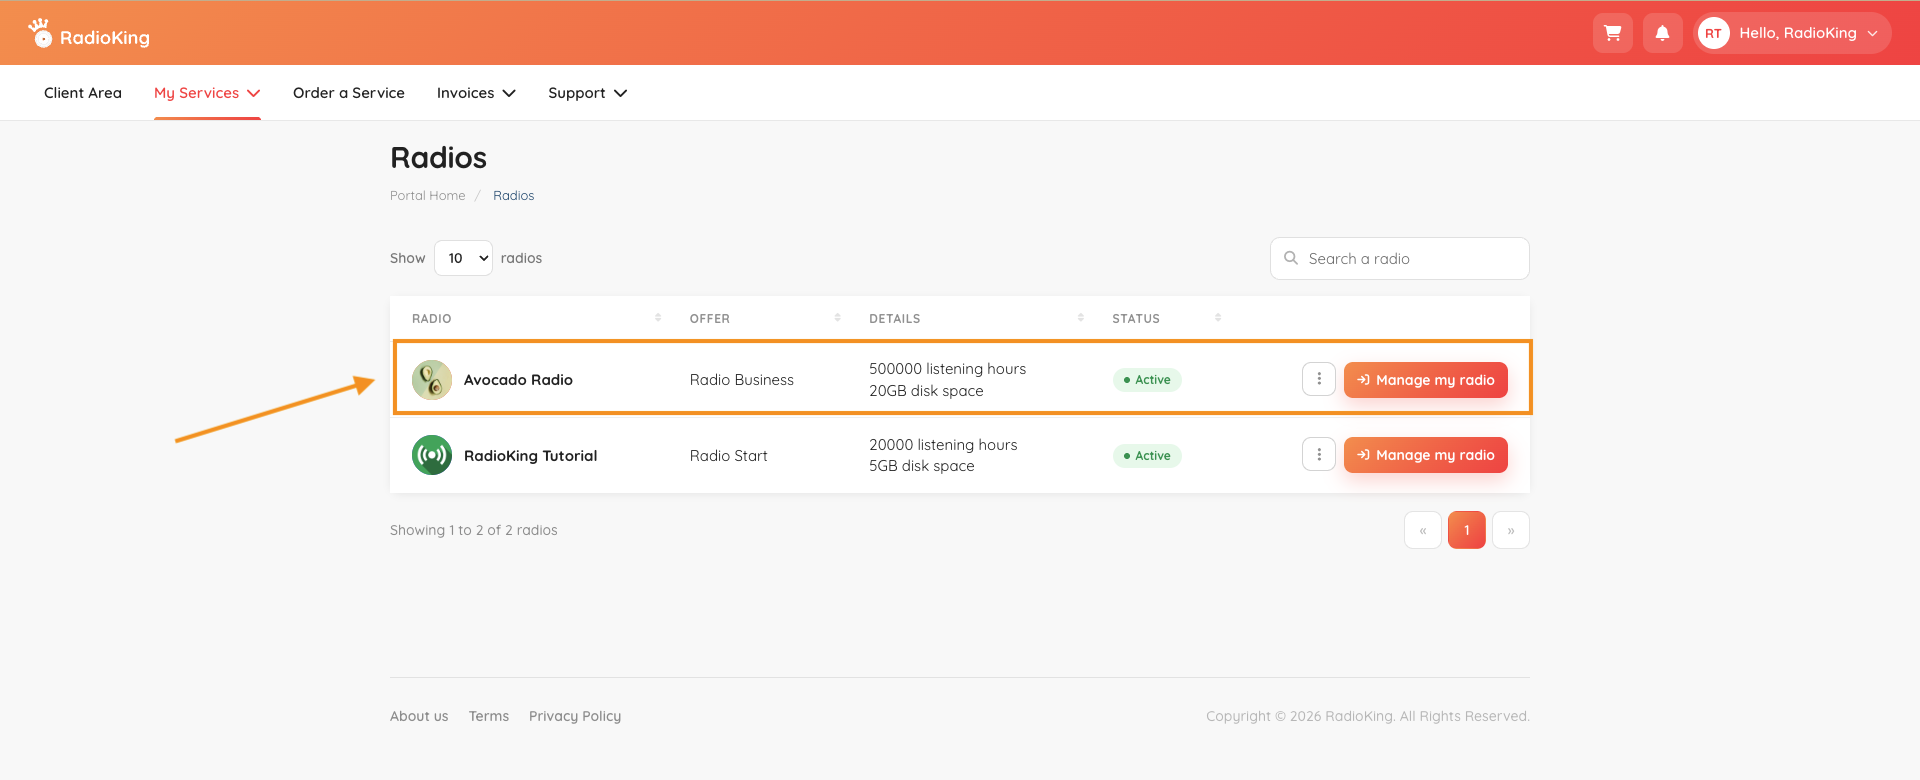Open the shopping cart icon

(x=1612, y=33)
